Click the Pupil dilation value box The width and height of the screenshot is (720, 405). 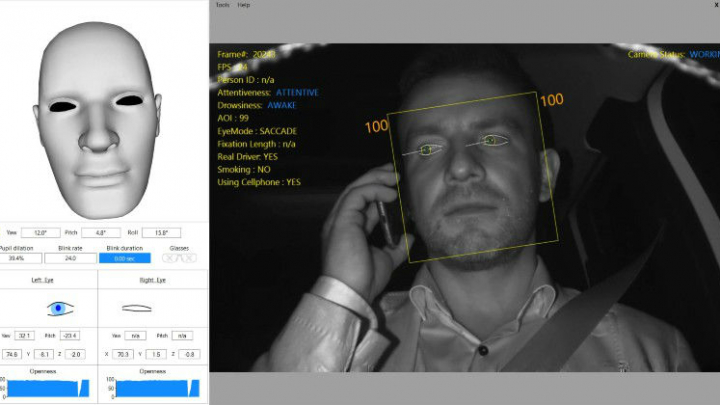18,258
